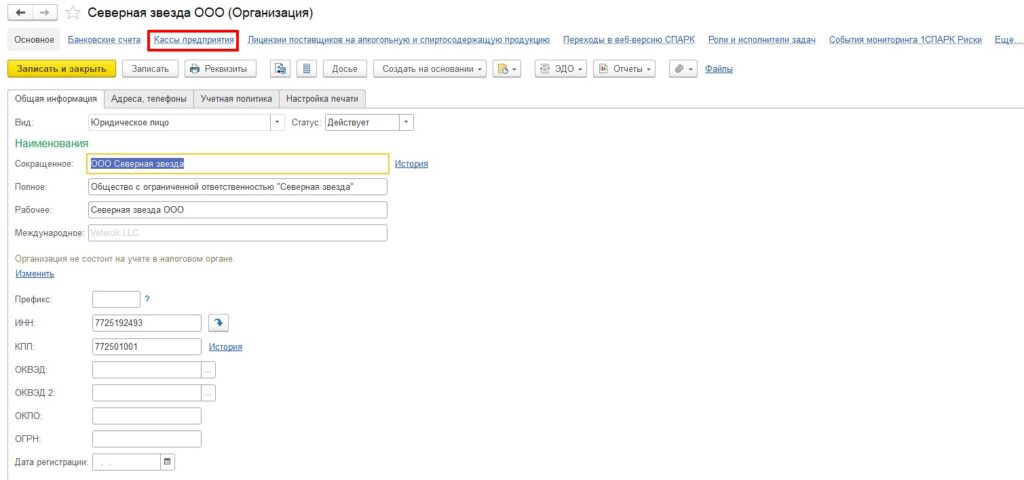The image size is (1024, 480).
Task: Open the Адреса, телефоны tab
Action: coord(148,99)
